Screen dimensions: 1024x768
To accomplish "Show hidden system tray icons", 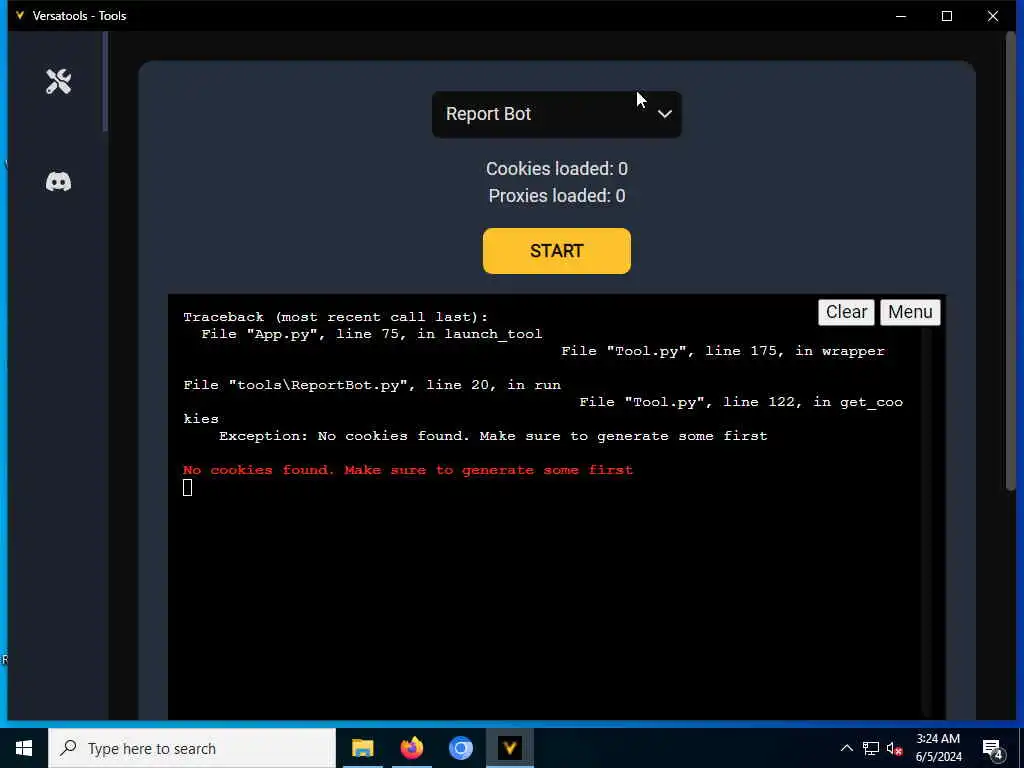I will (x=846, y=748).
